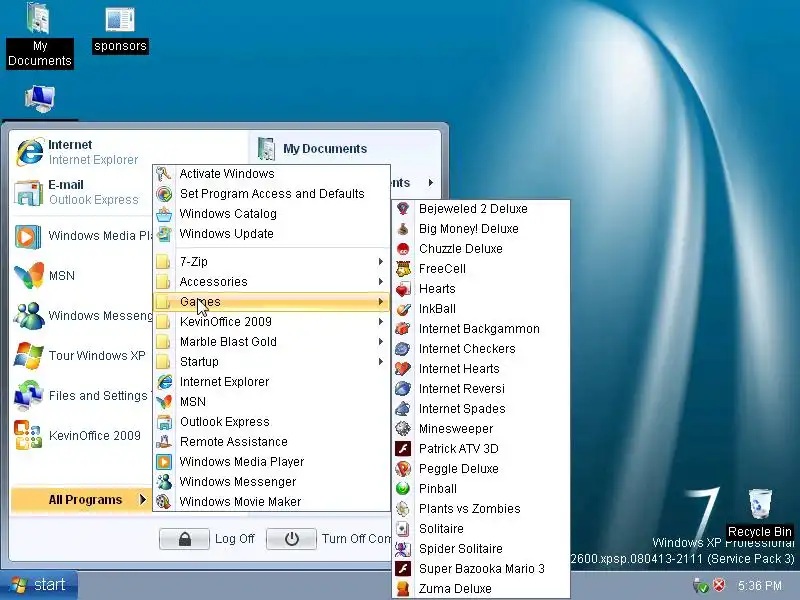Click the Log Off button
Screen dimensions: 800x600
[x=207, y=539]
